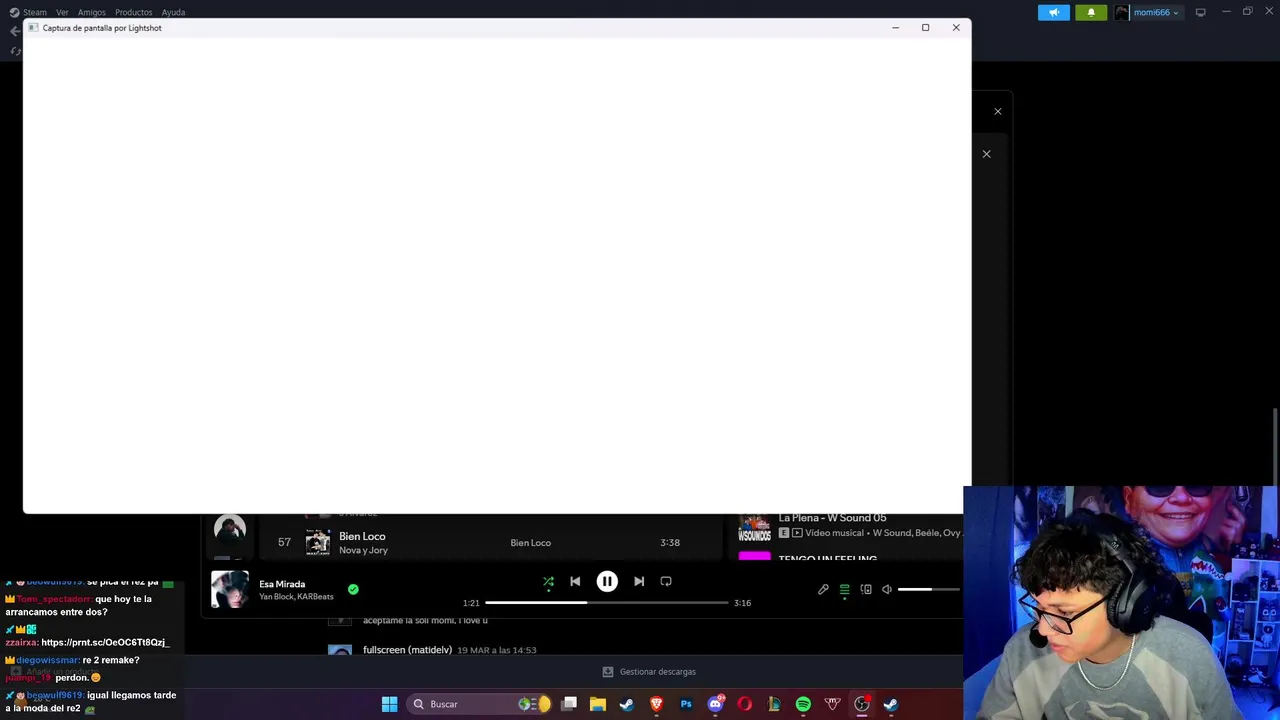1280x720 pixels.
Task: Toggle the Spotify queue view
Action: [845, 589]
